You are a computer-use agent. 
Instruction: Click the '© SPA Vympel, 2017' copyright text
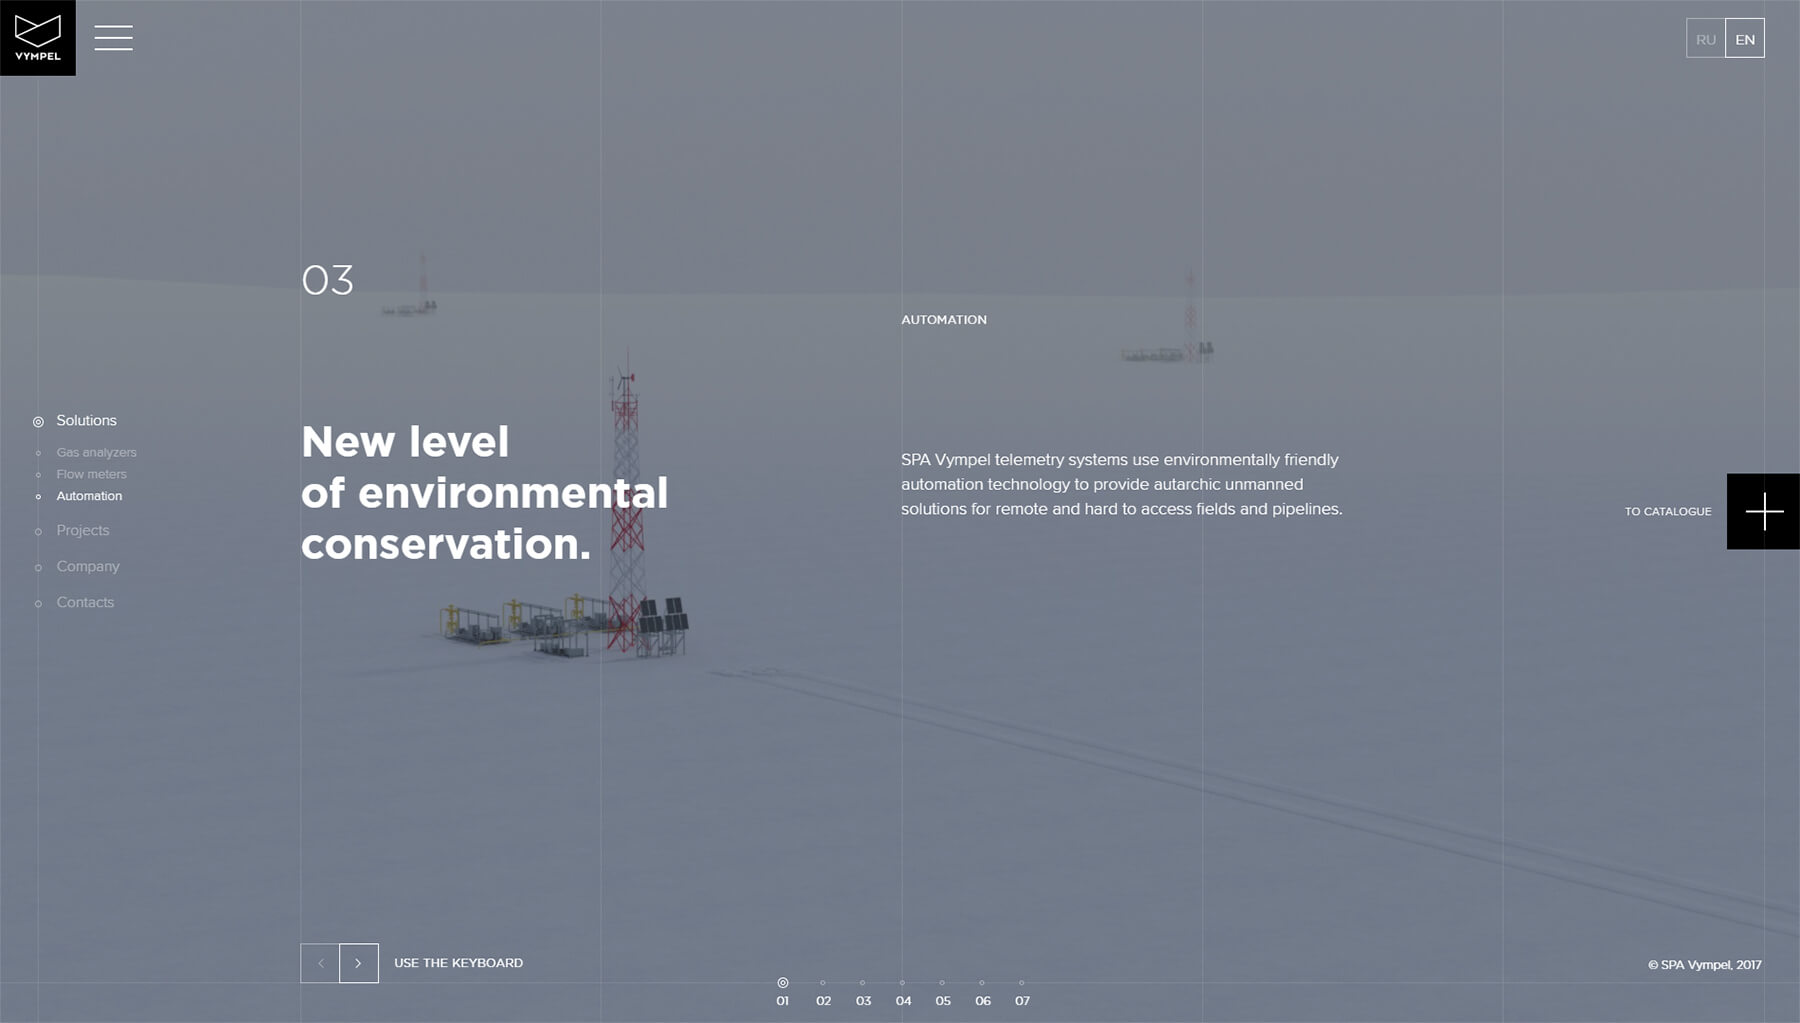[x=1705, y=965]
